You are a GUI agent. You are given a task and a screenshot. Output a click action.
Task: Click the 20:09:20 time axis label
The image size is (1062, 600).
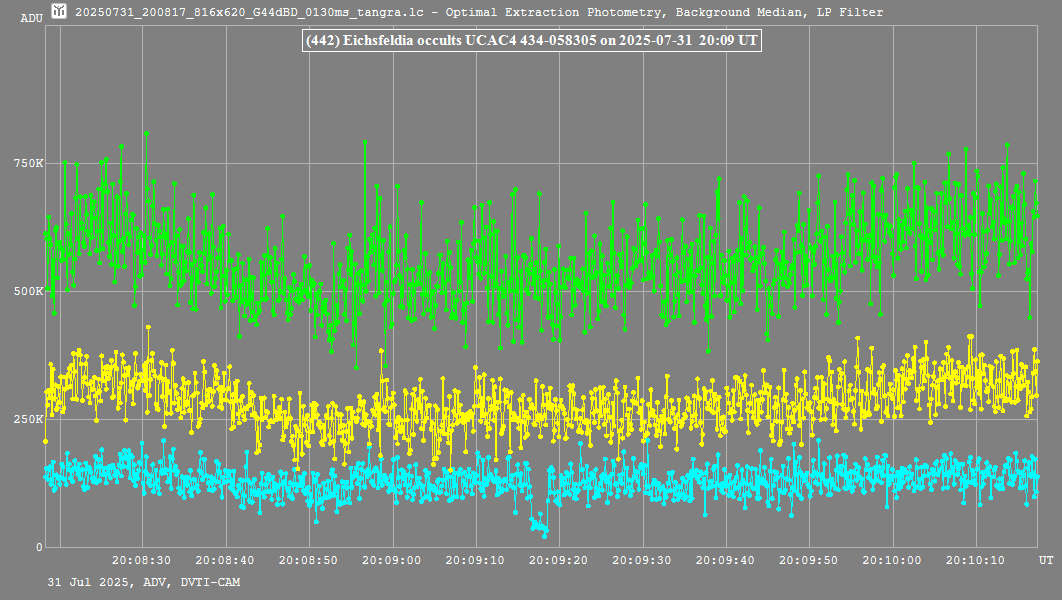tap(558, 561)
